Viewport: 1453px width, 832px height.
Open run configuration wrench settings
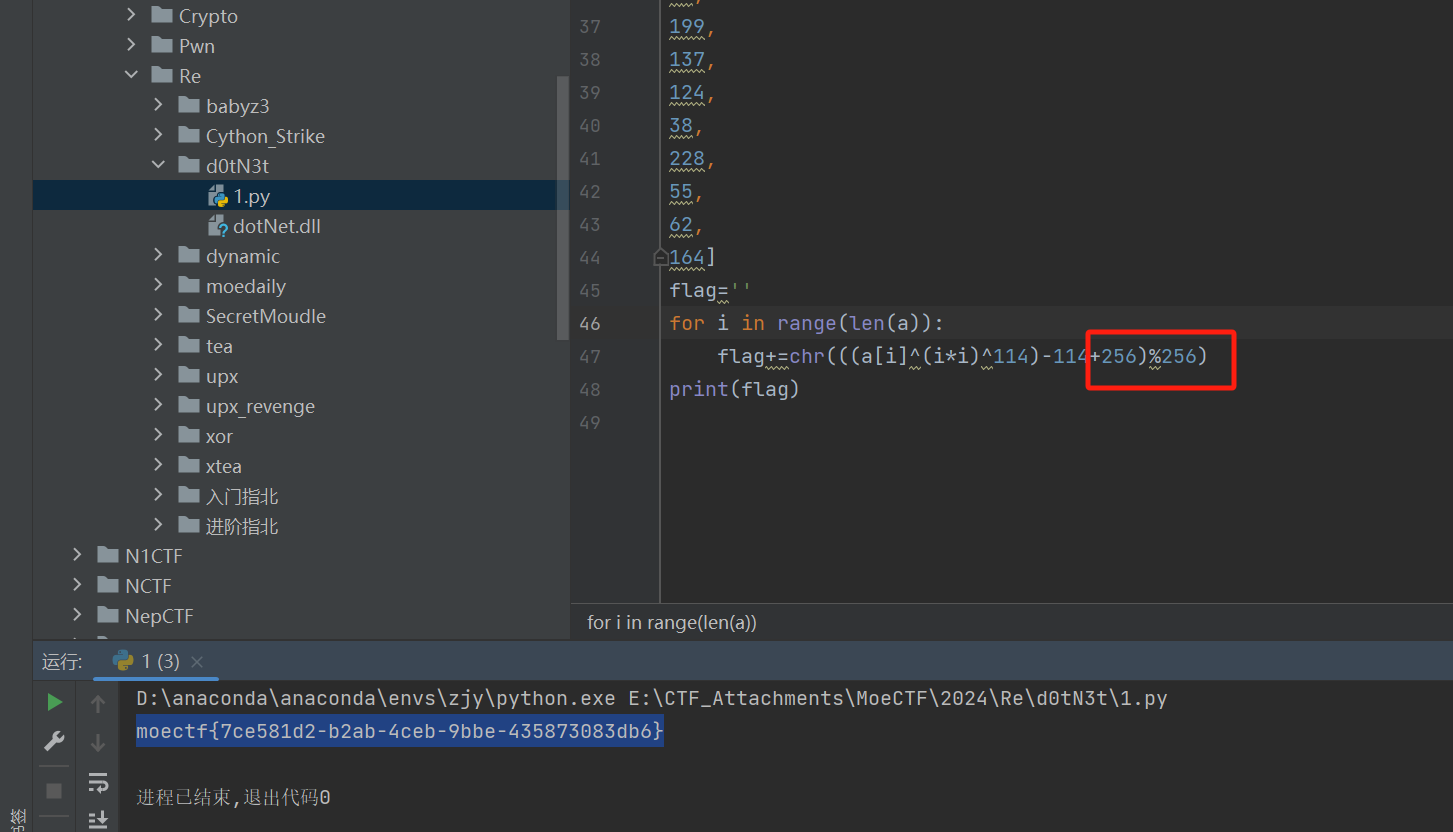(55, 741)
